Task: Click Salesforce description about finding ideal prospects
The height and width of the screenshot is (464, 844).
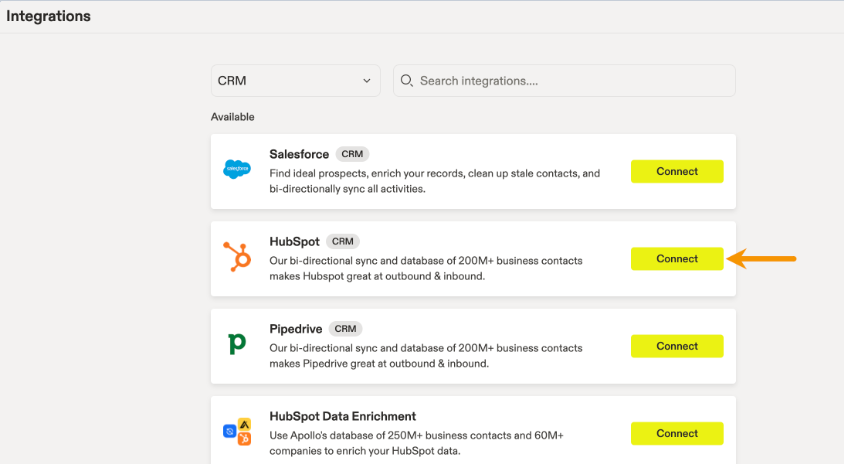Action: pyautogui.click(x=434, y=181)
